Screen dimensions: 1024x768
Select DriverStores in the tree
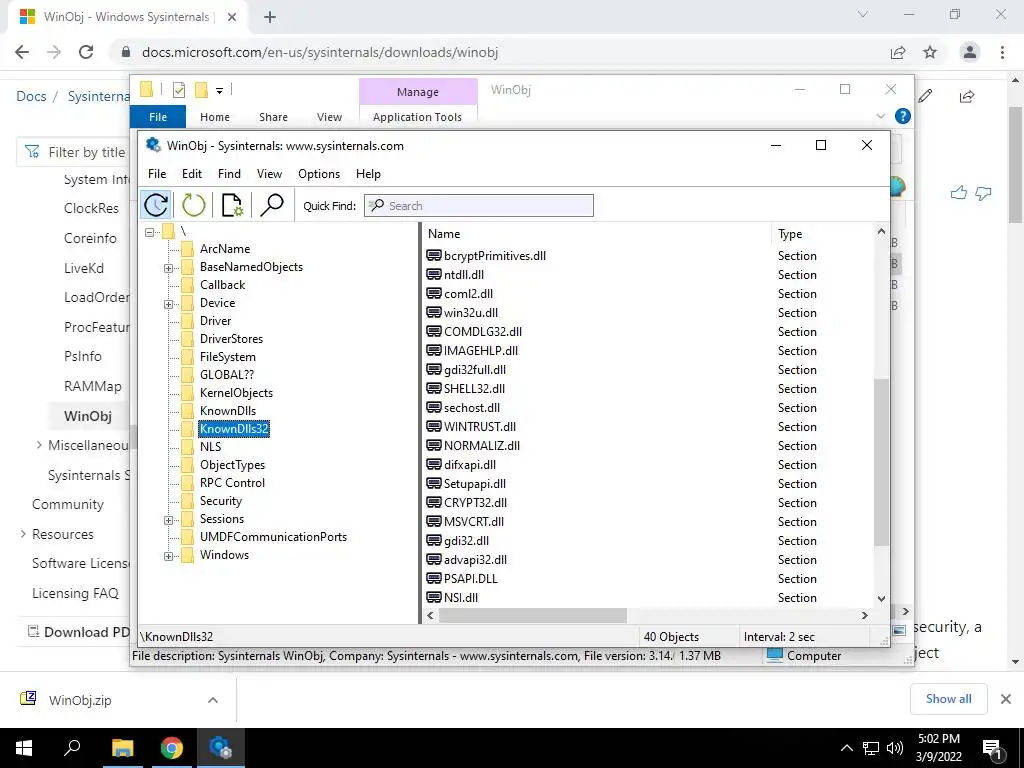[x=231, y=339]
